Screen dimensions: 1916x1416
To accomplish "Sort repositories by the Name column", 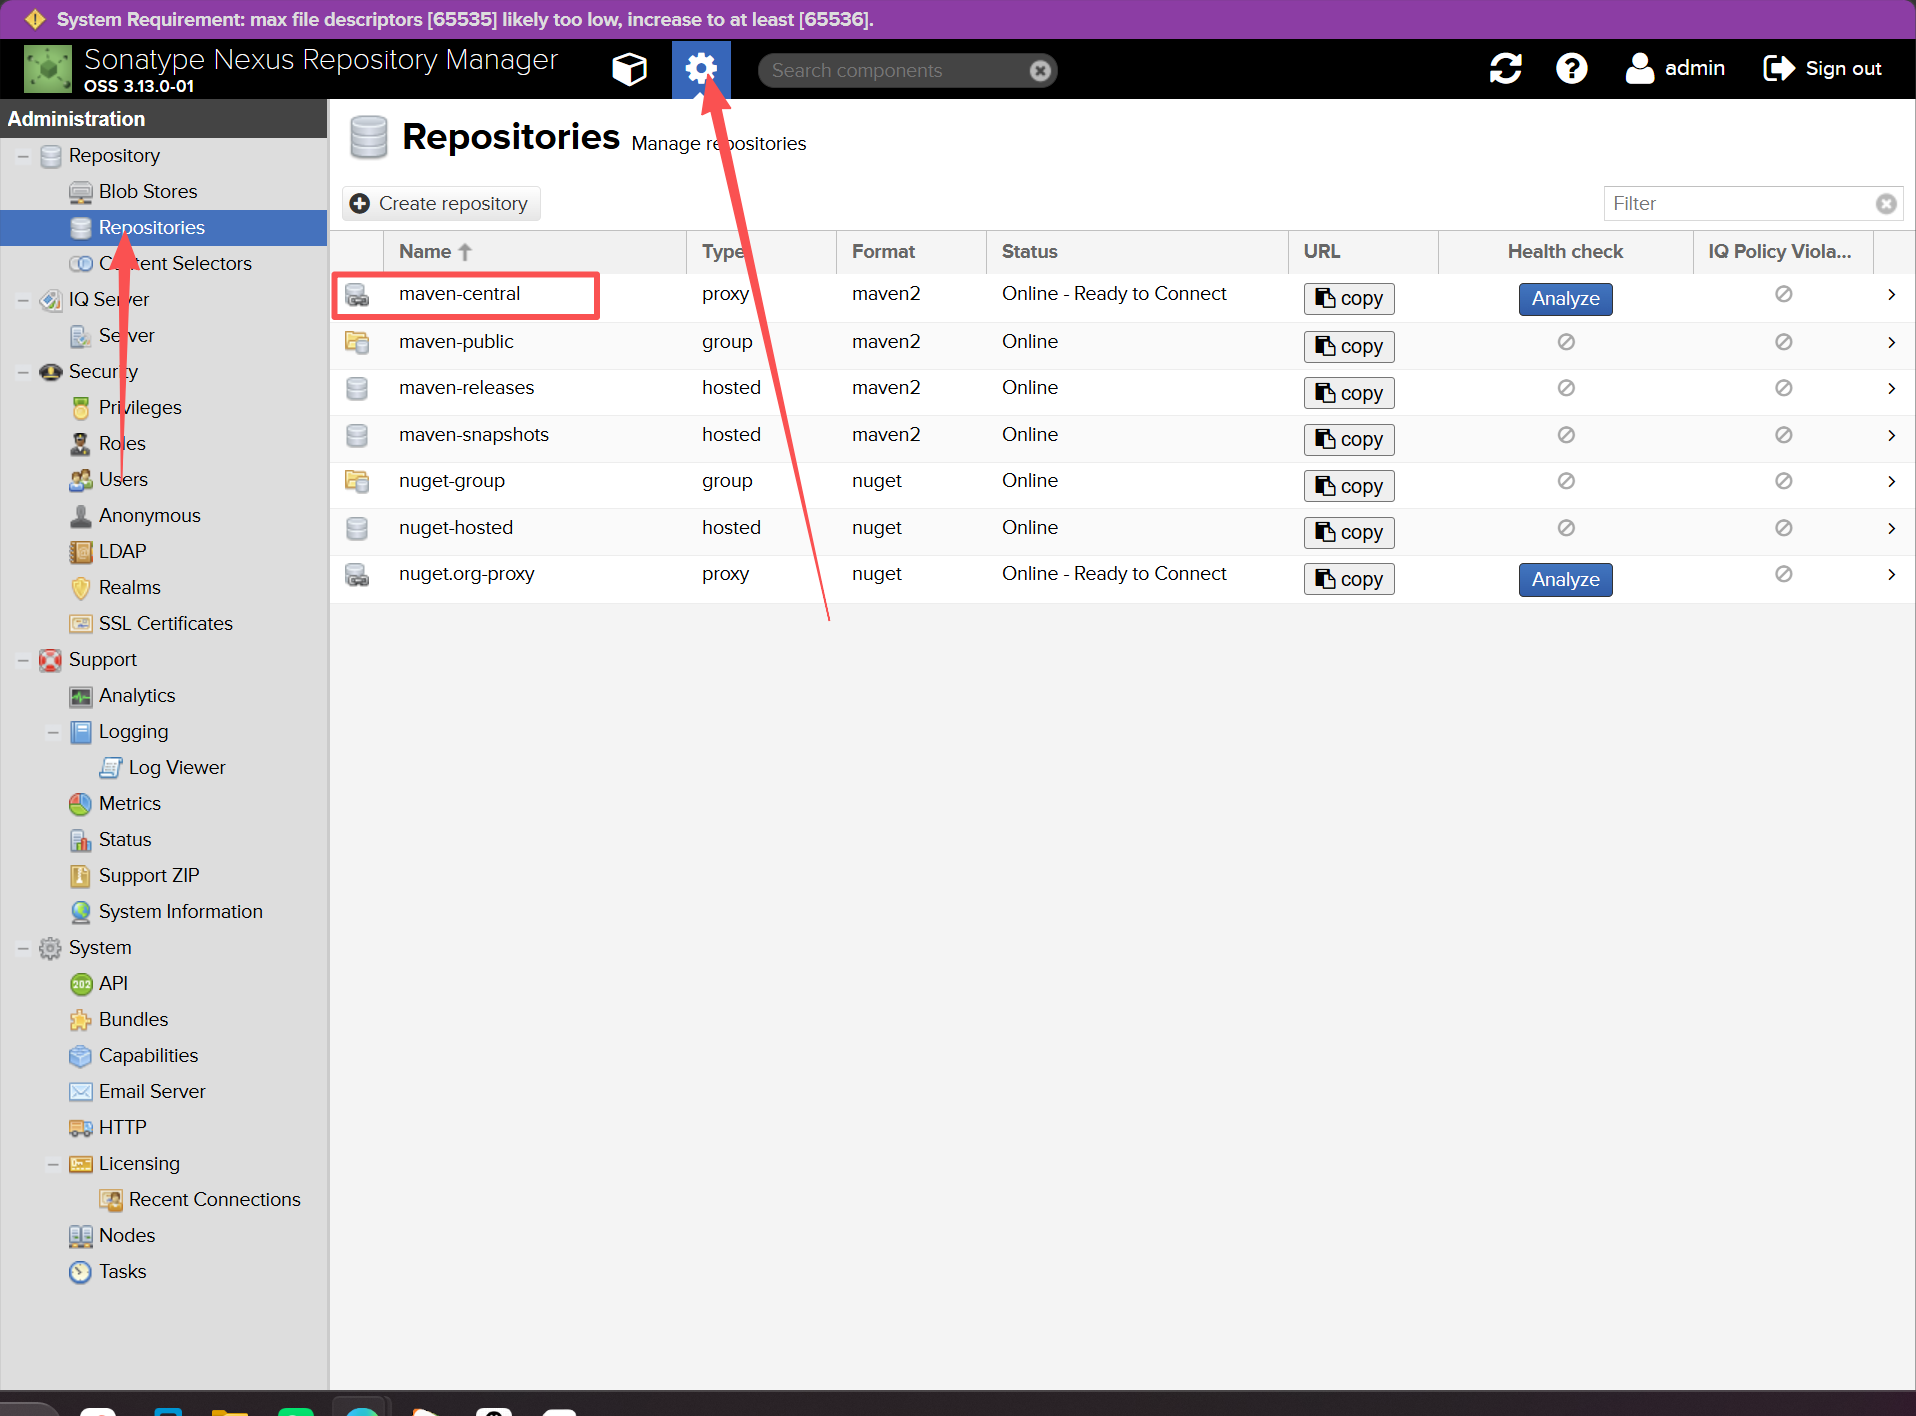I will coord(534,252).
